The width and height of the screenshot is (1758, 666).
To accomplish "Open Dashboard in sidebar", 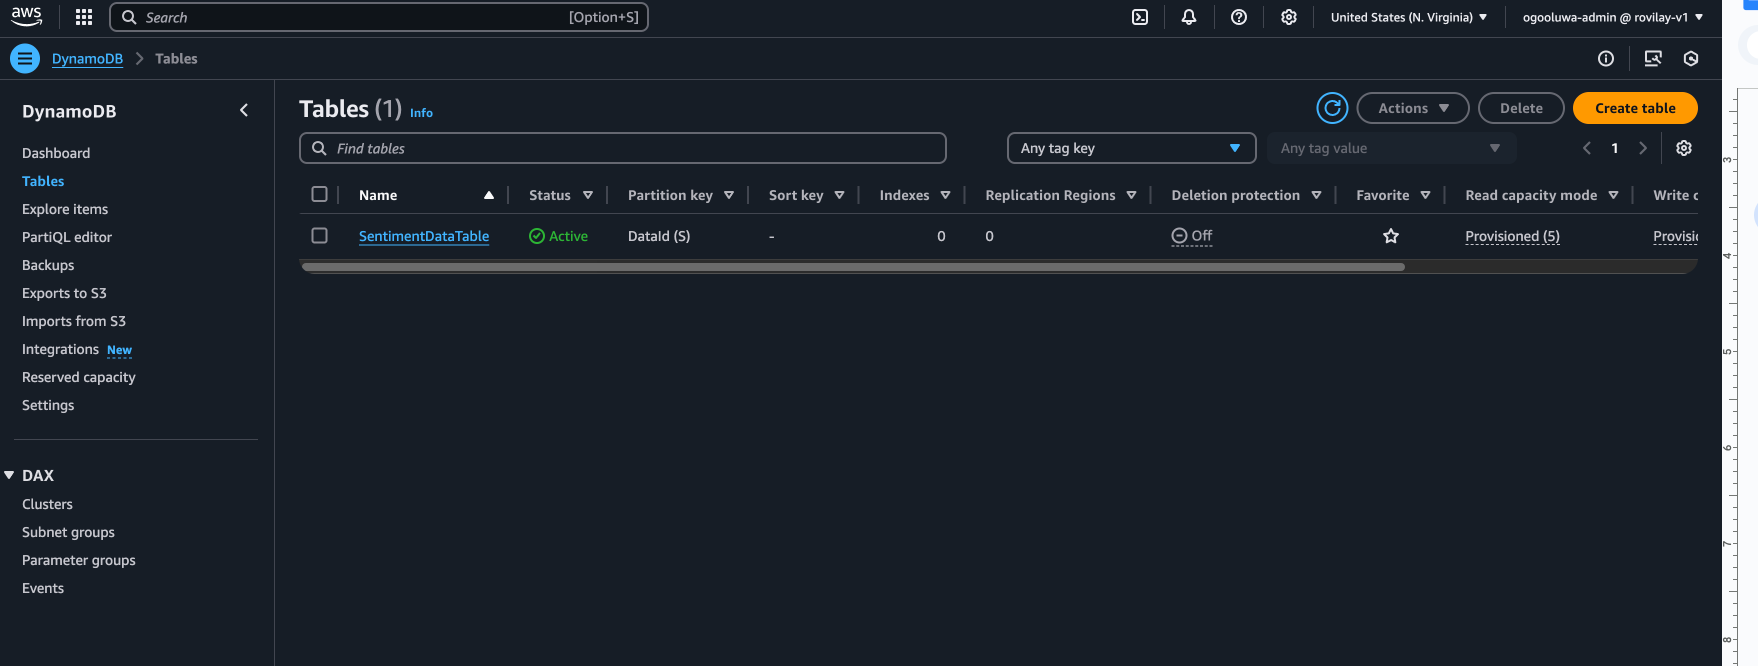I will pos(56,153).
